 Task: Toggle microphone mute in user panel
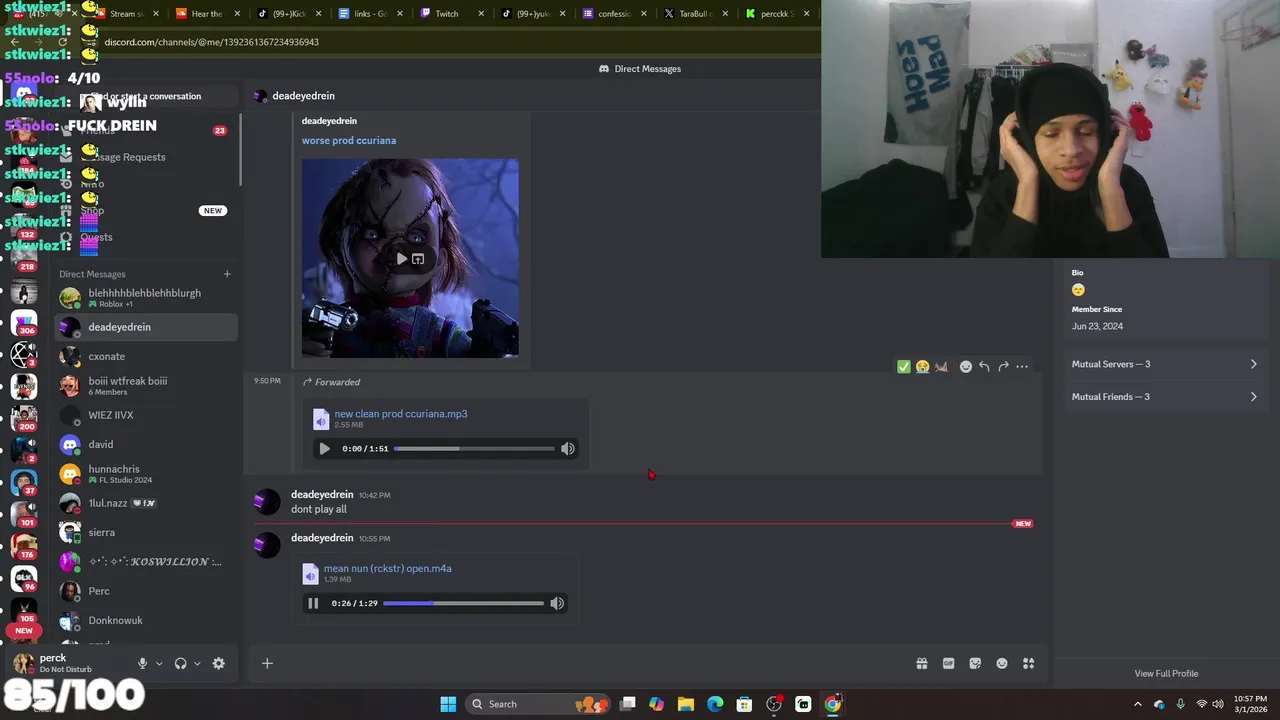[142, 663]
